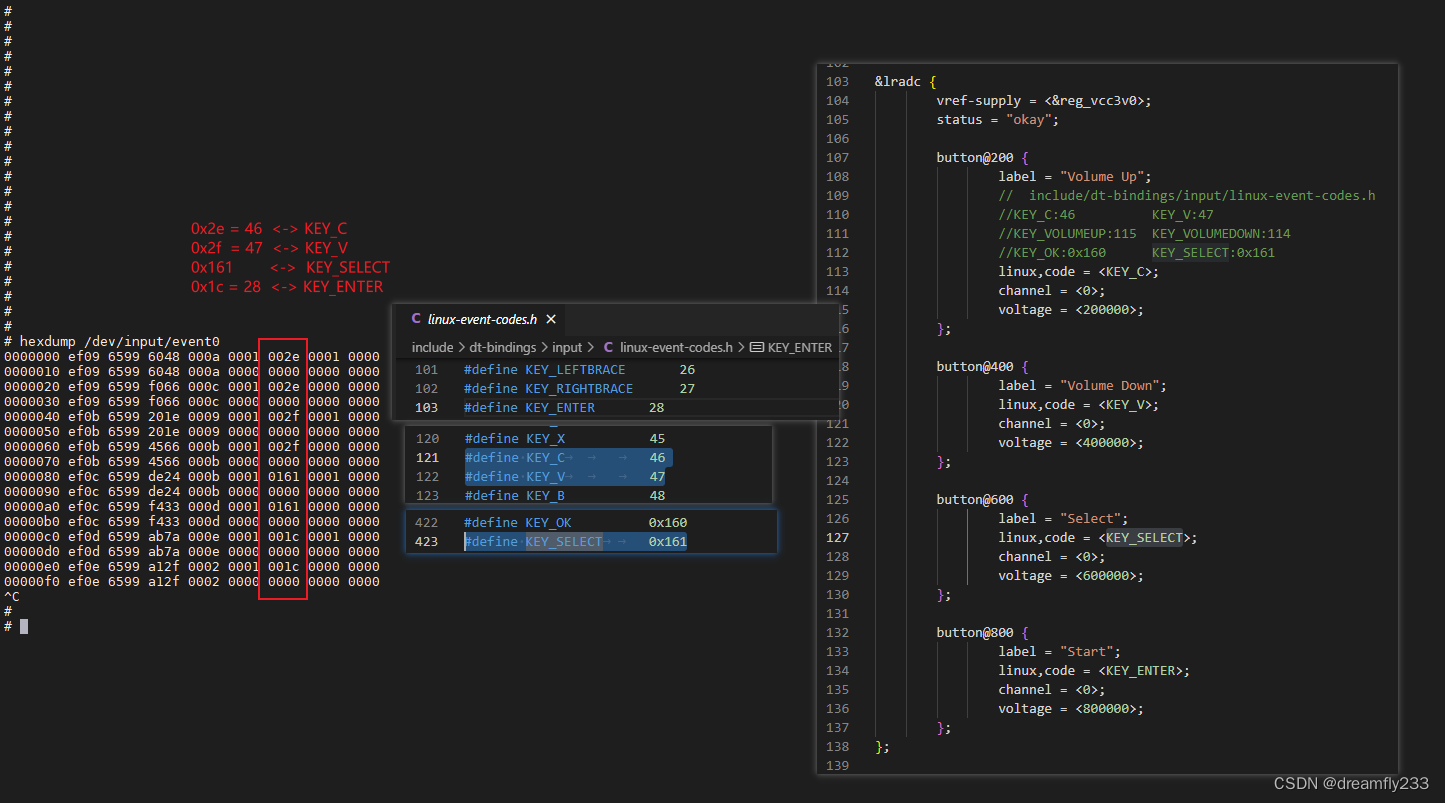1445x803 pixels.
Task: Click the hexdump row starting with 00000c0
Action: (x=192, y=536)
